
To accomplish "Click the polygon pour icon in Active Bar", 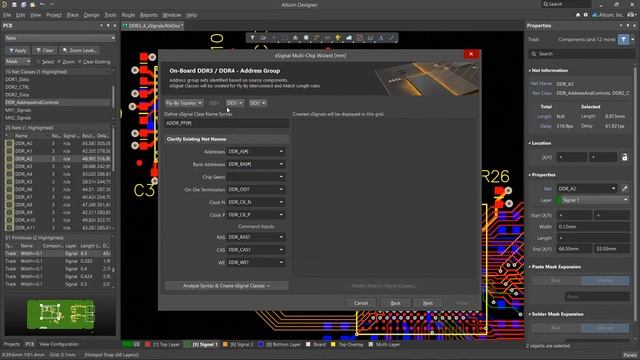I will click(x=349, y=38).
